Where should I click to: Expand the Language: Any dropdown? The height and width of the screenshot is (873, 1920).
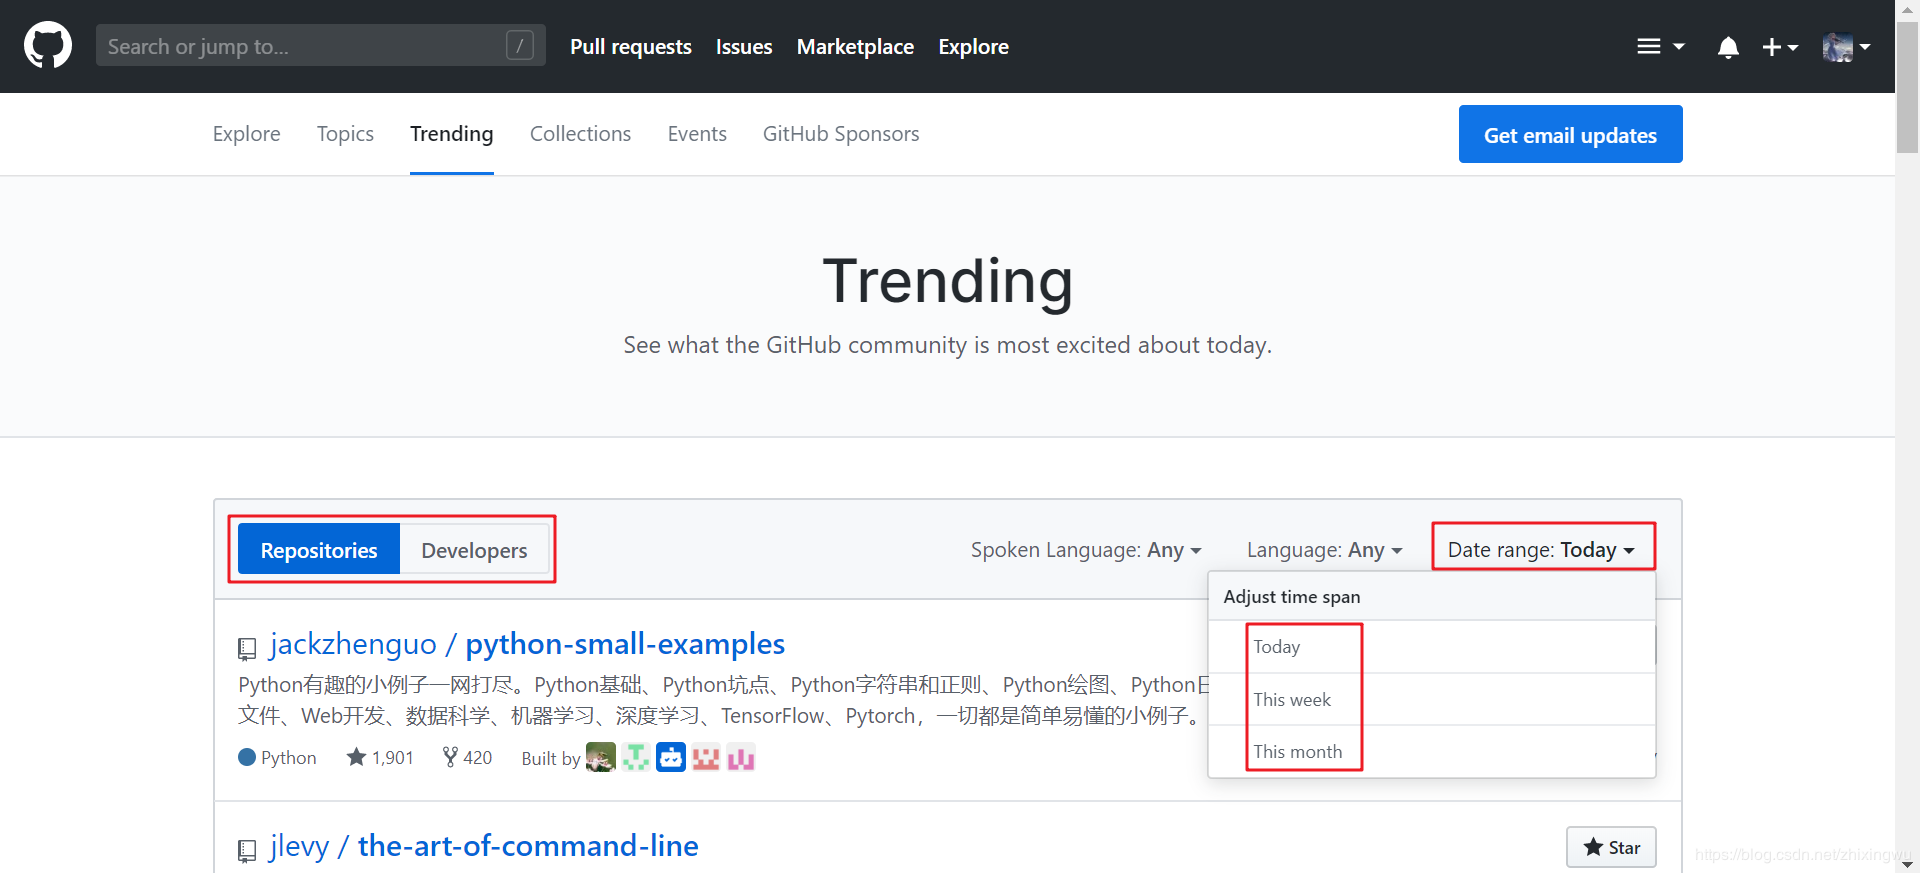1324,550
